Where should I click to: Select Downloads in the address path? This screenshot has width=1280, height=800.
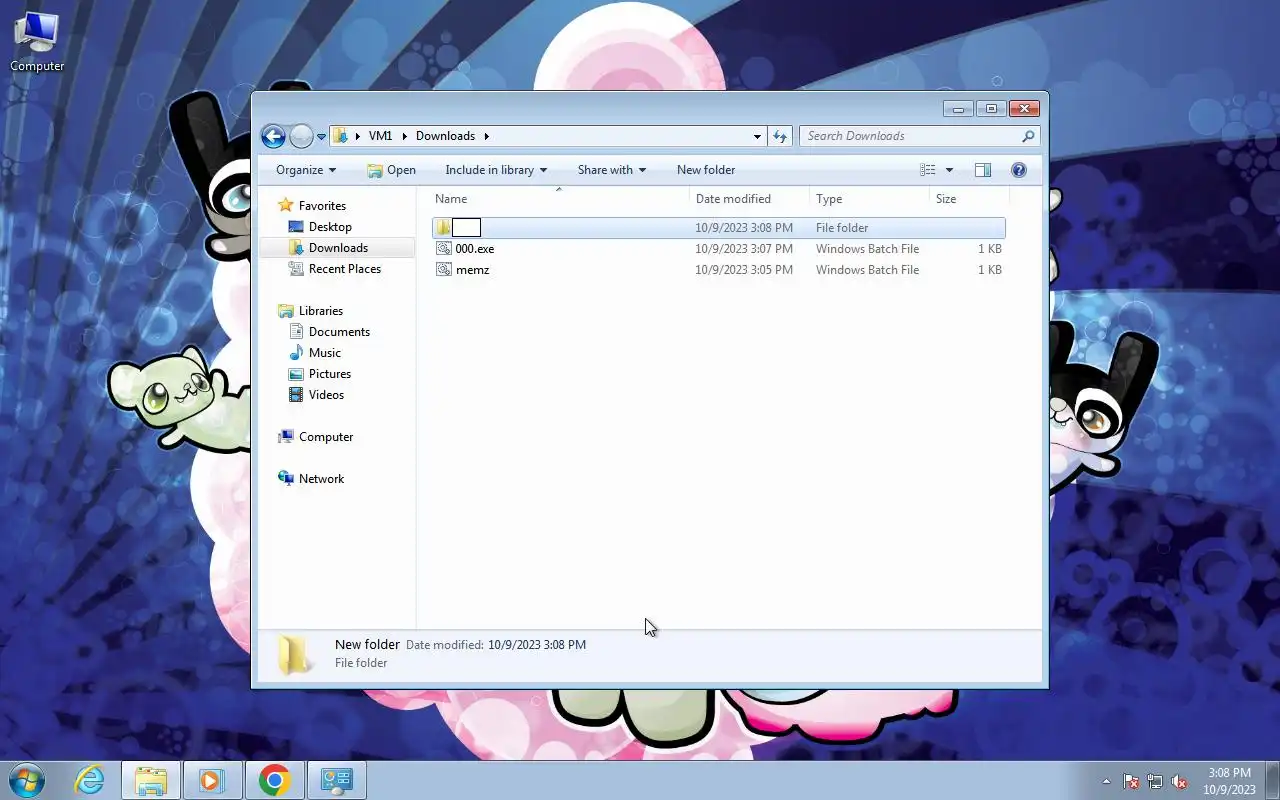click(x=445, y=136)
